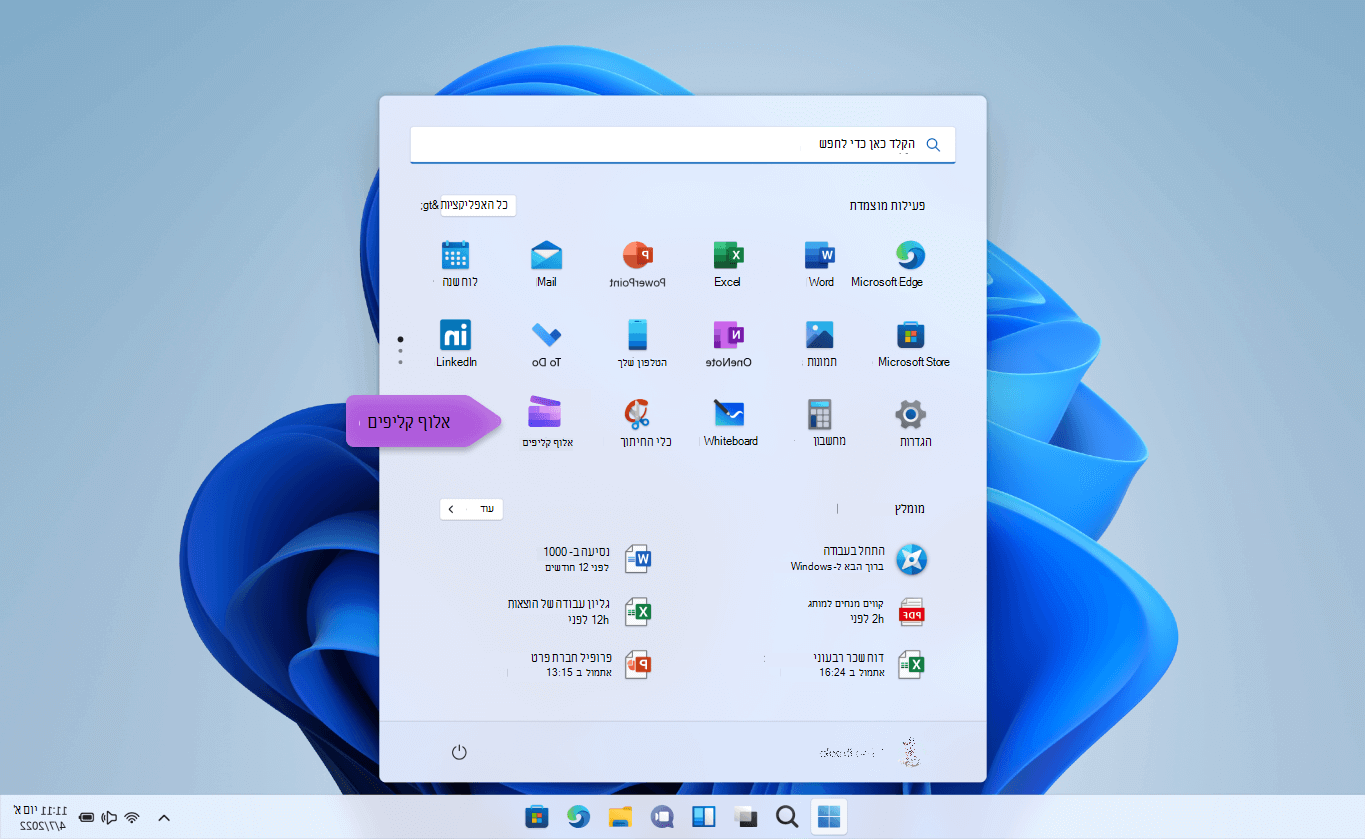
Task: Open Edge browser from the taskbar
Action: pyautogui.click(x=578, y=817)
